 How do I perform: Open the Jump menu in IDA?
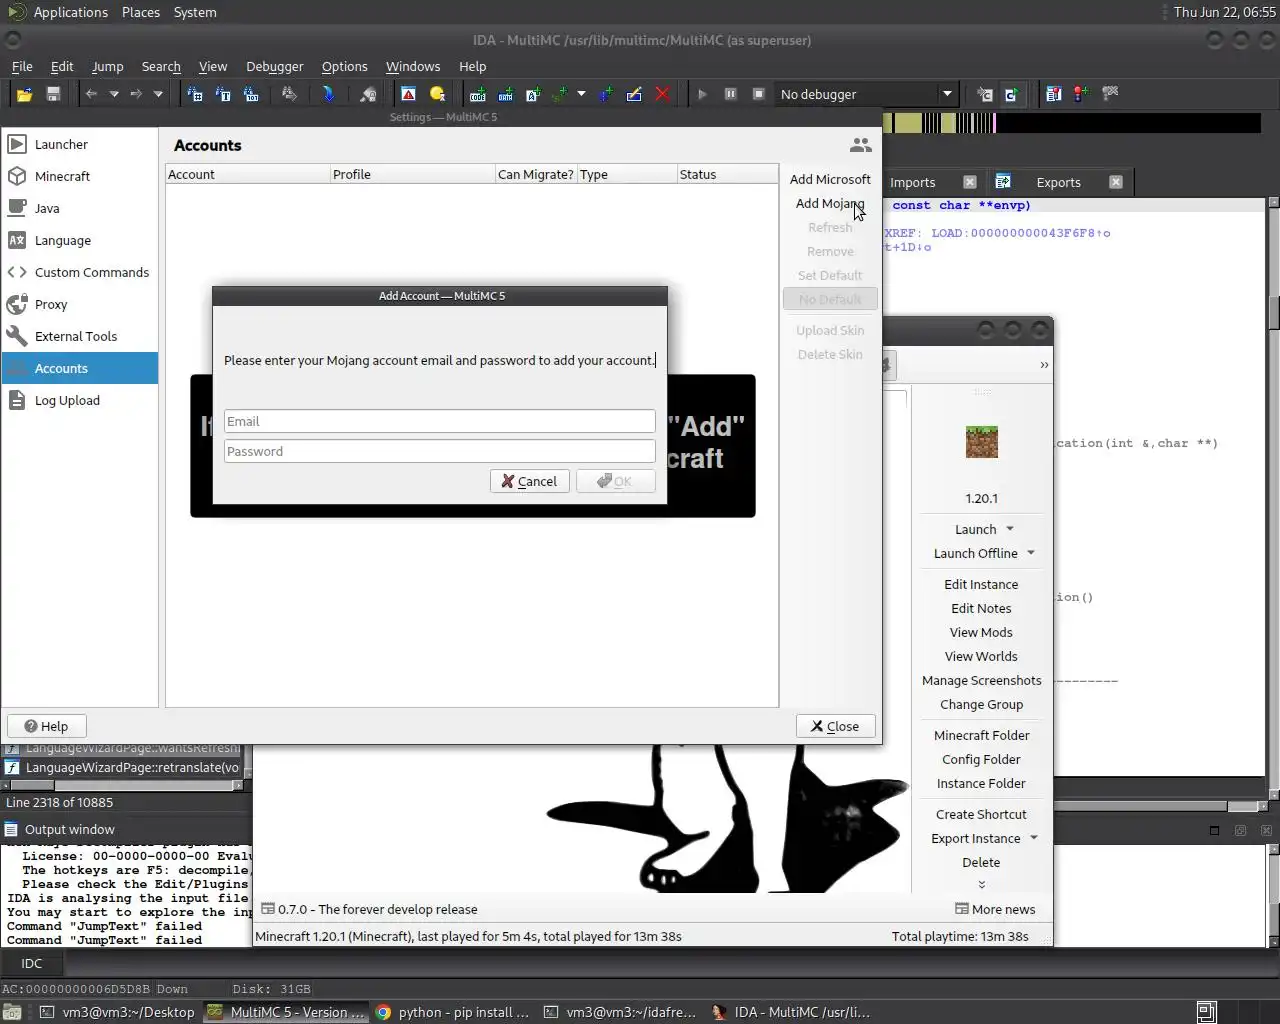[x=108, y=66]
